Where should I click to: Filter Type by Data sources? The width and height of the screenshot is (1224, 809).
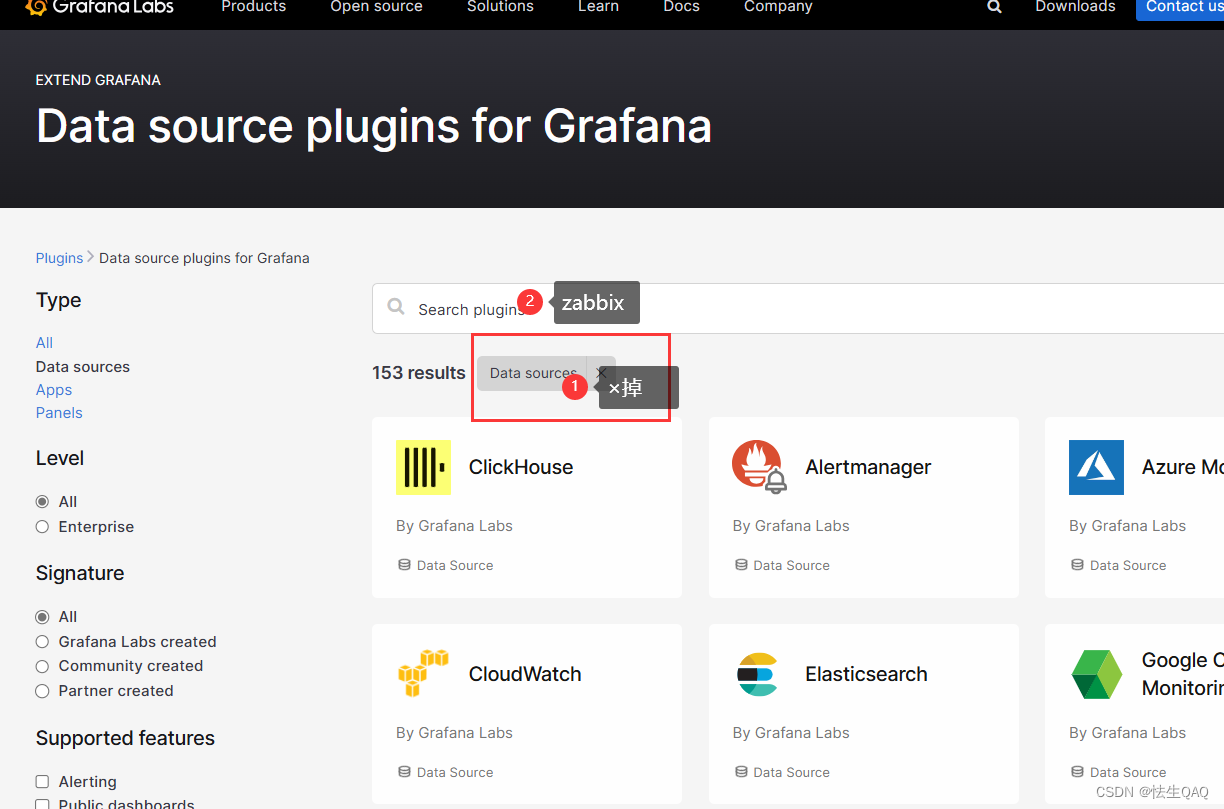83,367
